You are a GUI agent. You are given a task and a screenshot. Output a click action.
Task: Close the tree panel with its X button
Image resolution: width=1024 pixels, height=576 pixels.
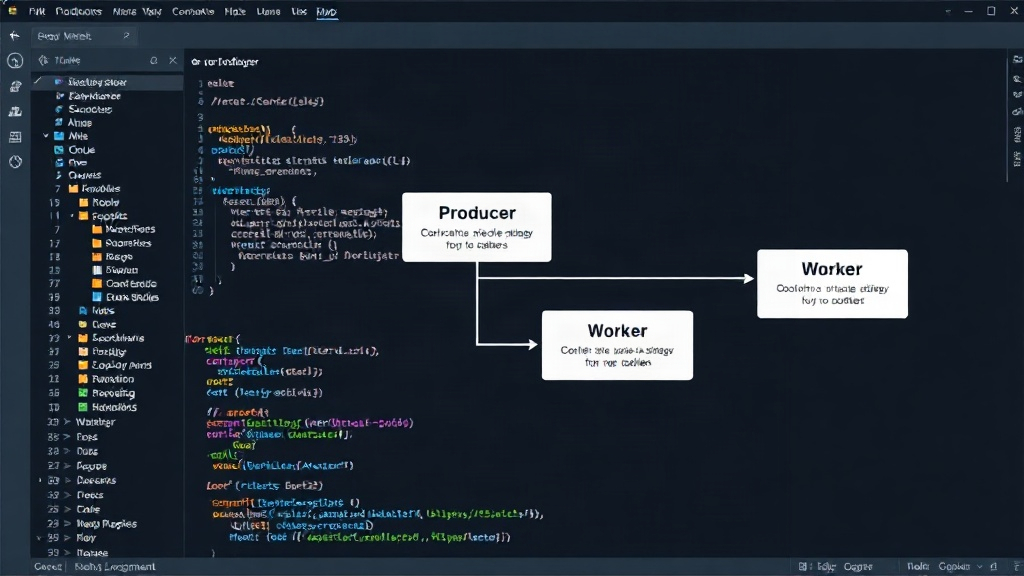(x=172, y=60)
